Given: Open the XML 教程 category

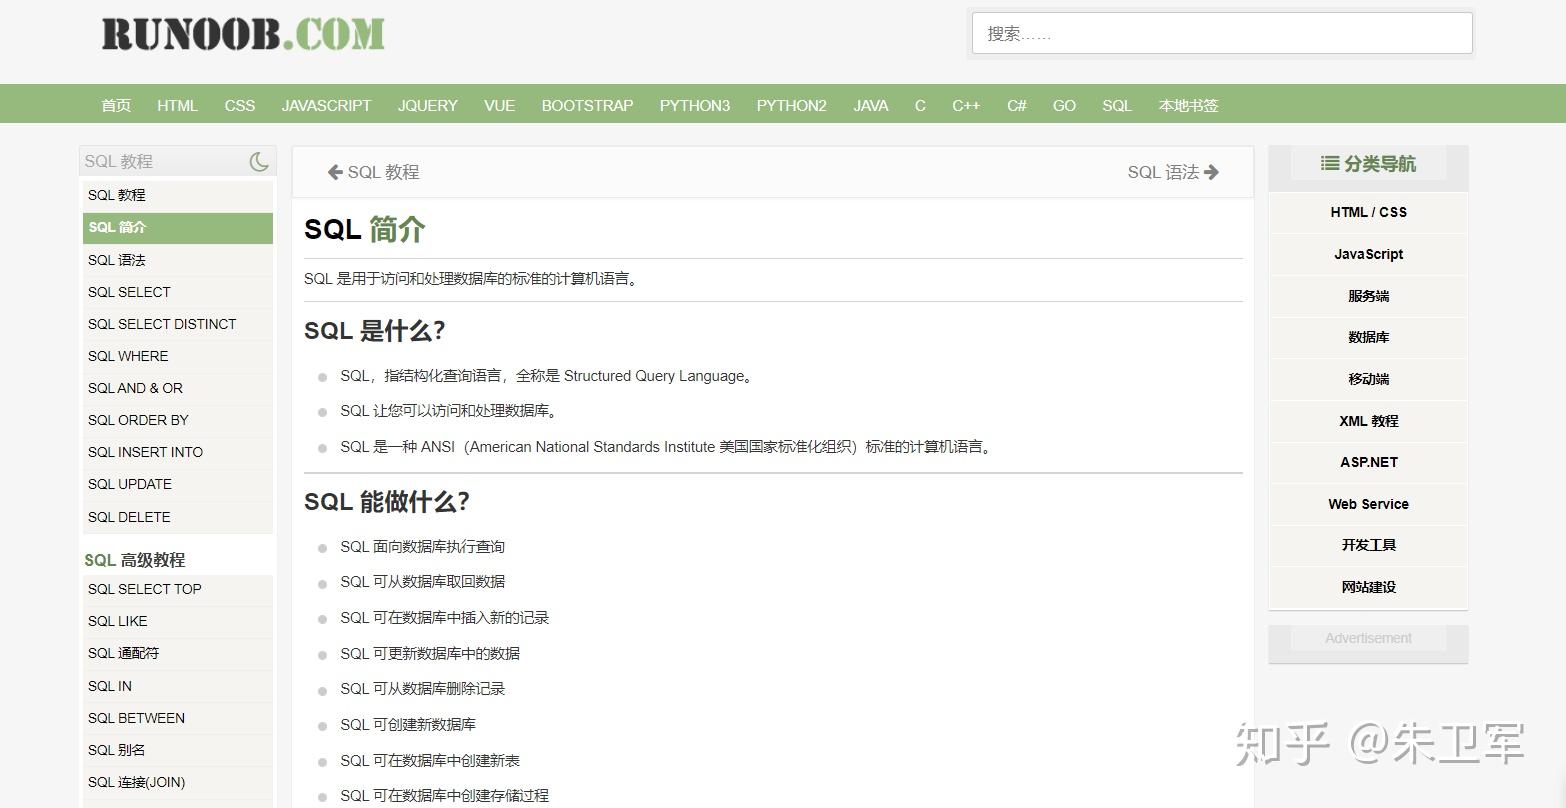Looking at the screenshot, I should (x=1367, y=421).
